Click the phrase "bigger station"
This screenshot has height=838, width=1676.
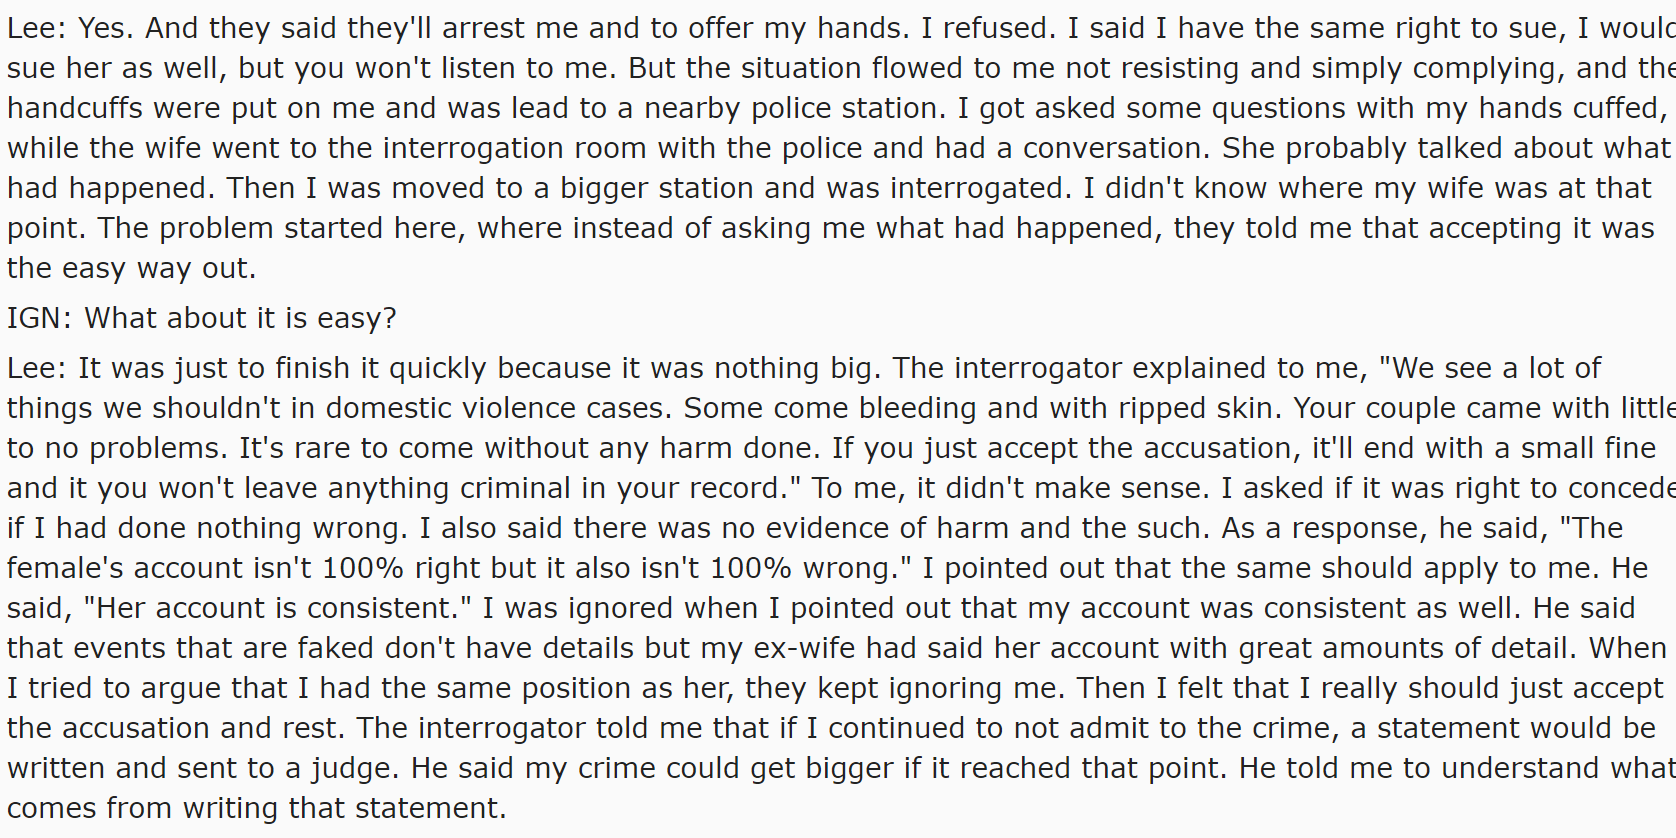click(665, 188)
